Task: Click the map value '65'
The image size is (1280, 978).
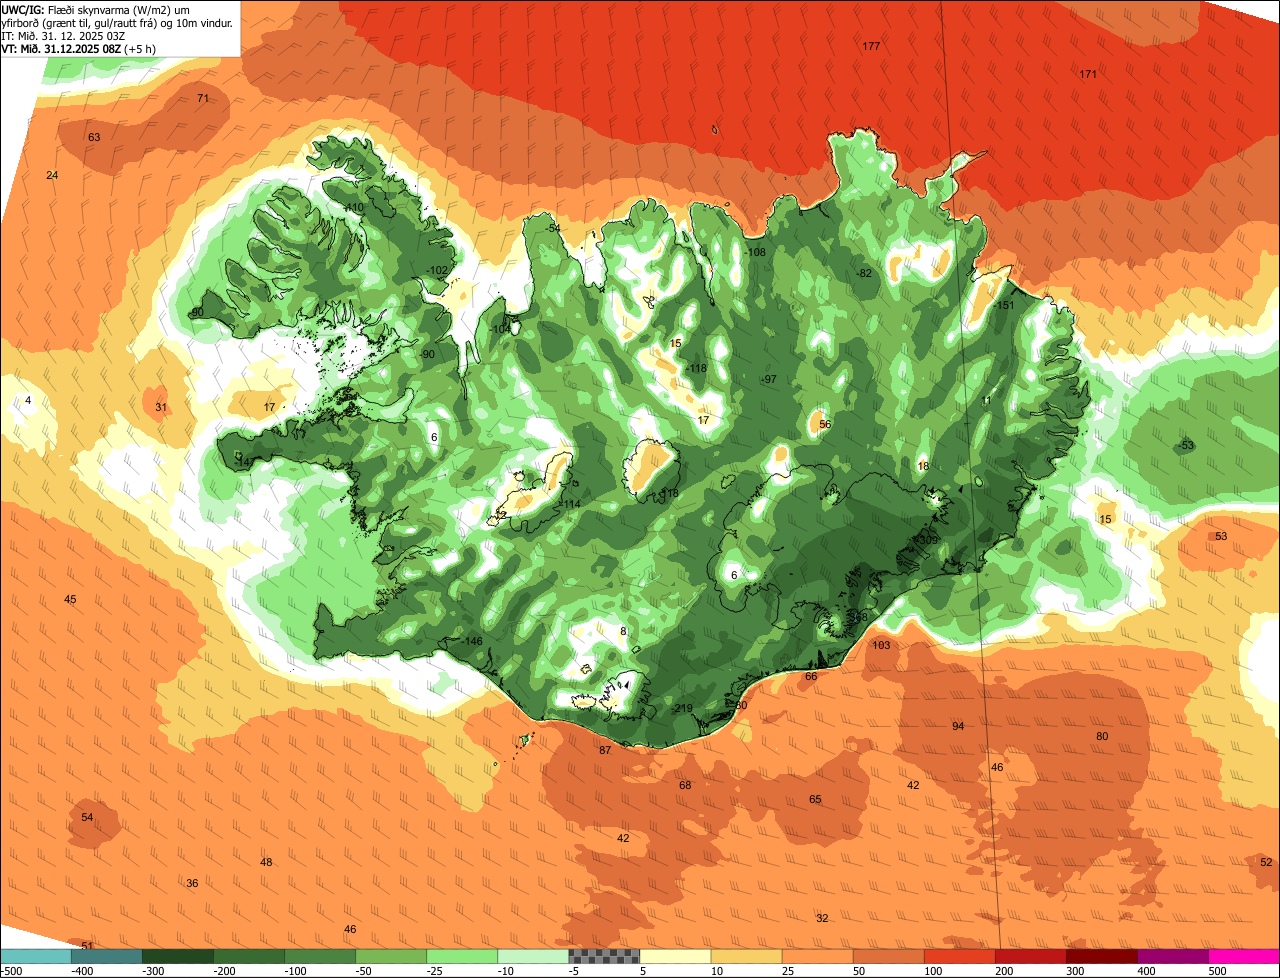Action: pyautogui.click(x=815, y=799)
